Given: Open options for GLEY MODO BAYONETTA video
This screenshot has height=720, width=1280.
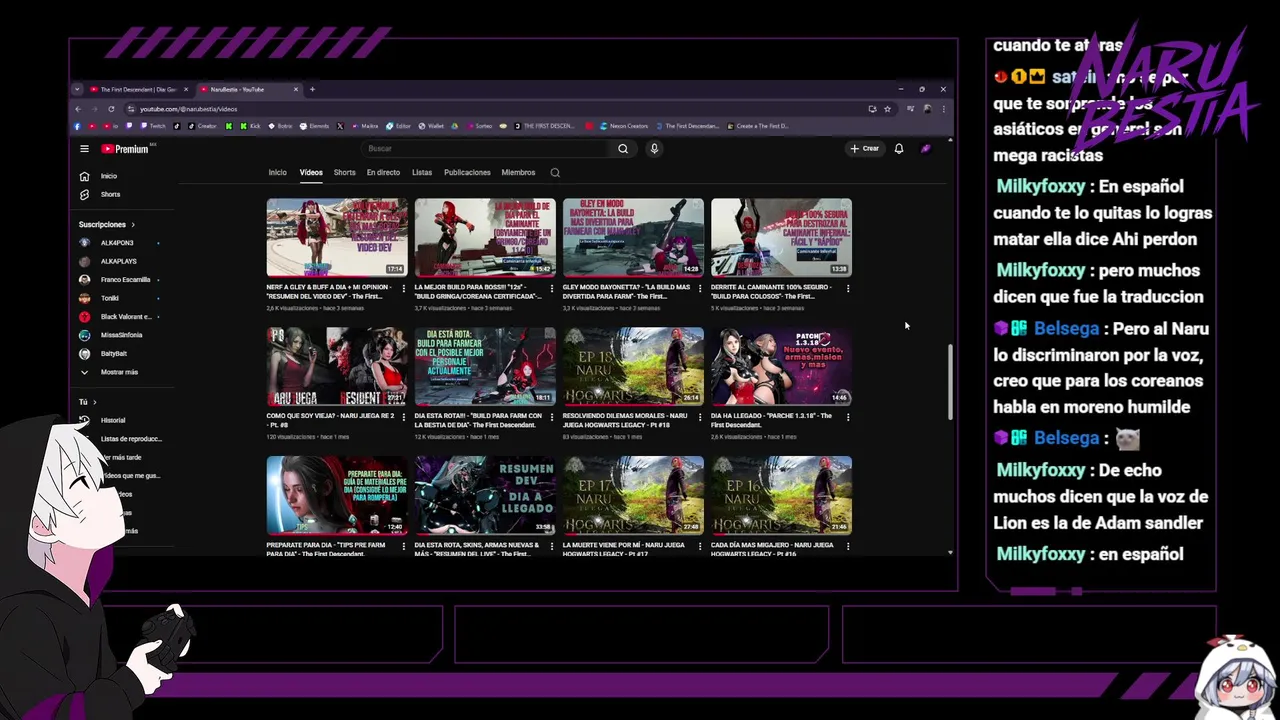Looking at the screenshot, I should 700,288.
